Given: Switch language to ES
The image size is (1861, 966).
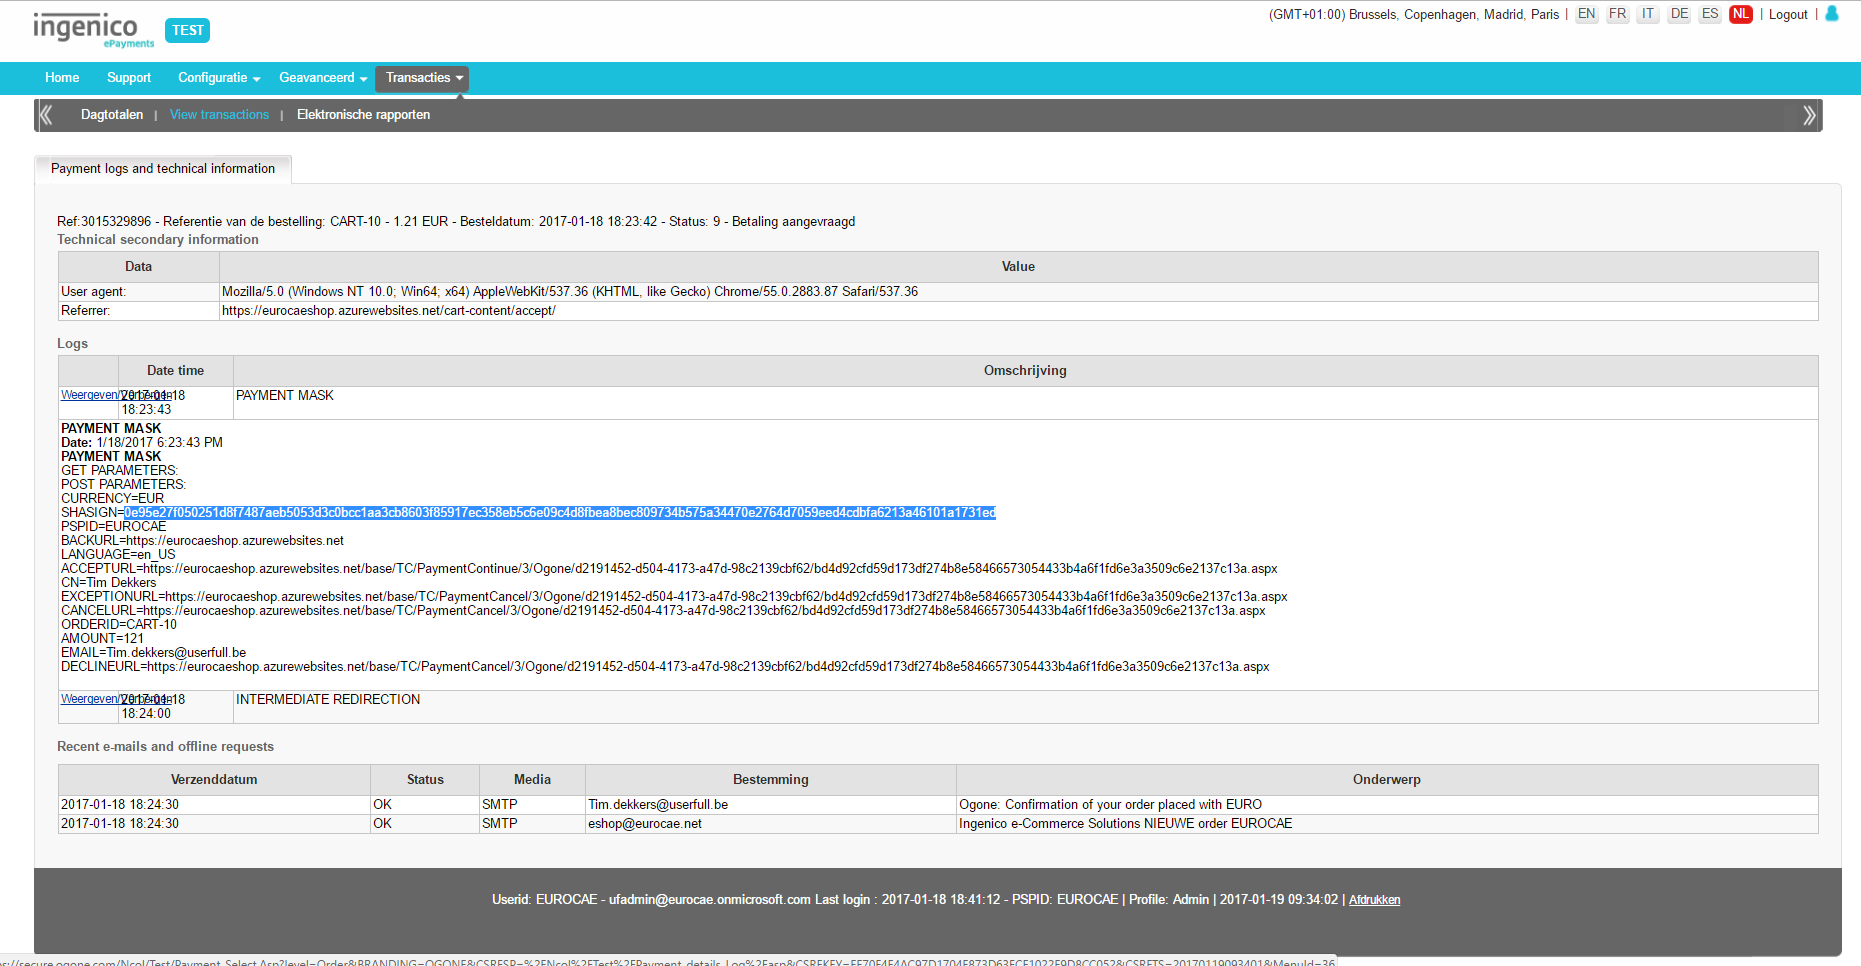Looking at the screenshot, I should (x=1711, y=14).
